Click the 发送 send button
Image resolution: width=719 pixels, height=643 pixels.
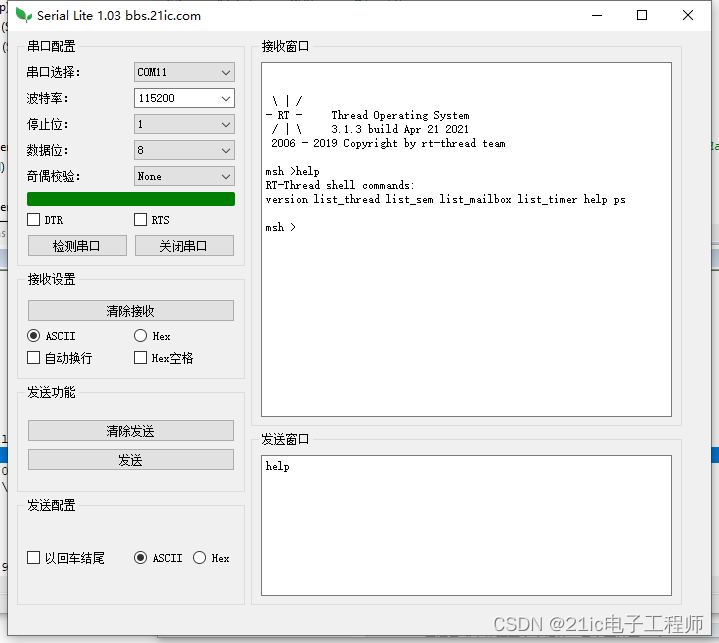pyautogui.click(x=131, y=460)
